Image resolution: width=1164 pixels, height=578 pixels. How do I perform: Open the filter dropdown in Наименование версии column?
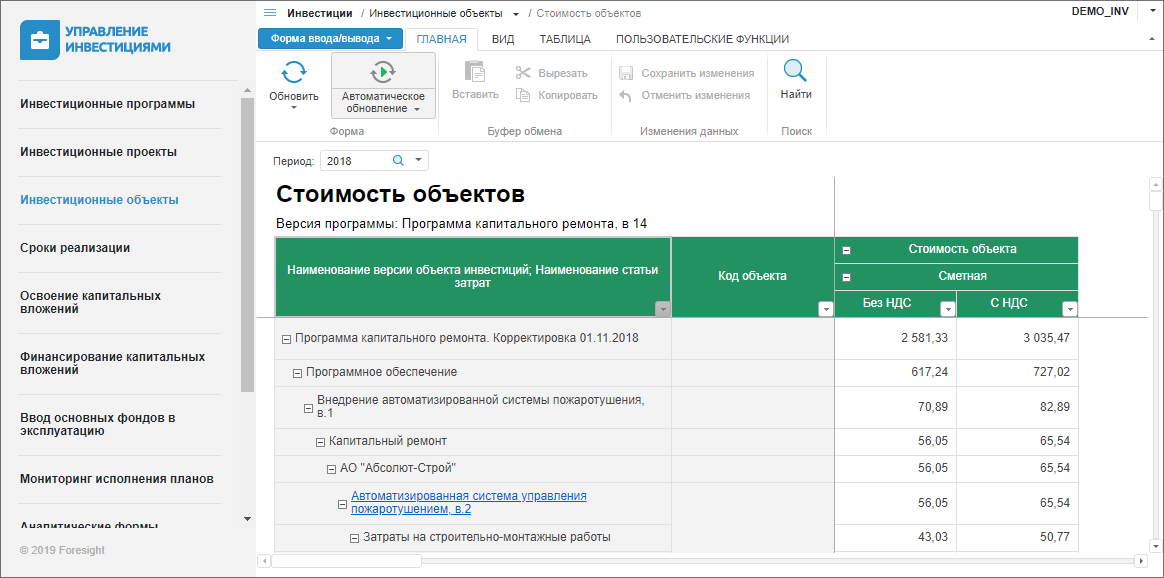pos(663,309)
